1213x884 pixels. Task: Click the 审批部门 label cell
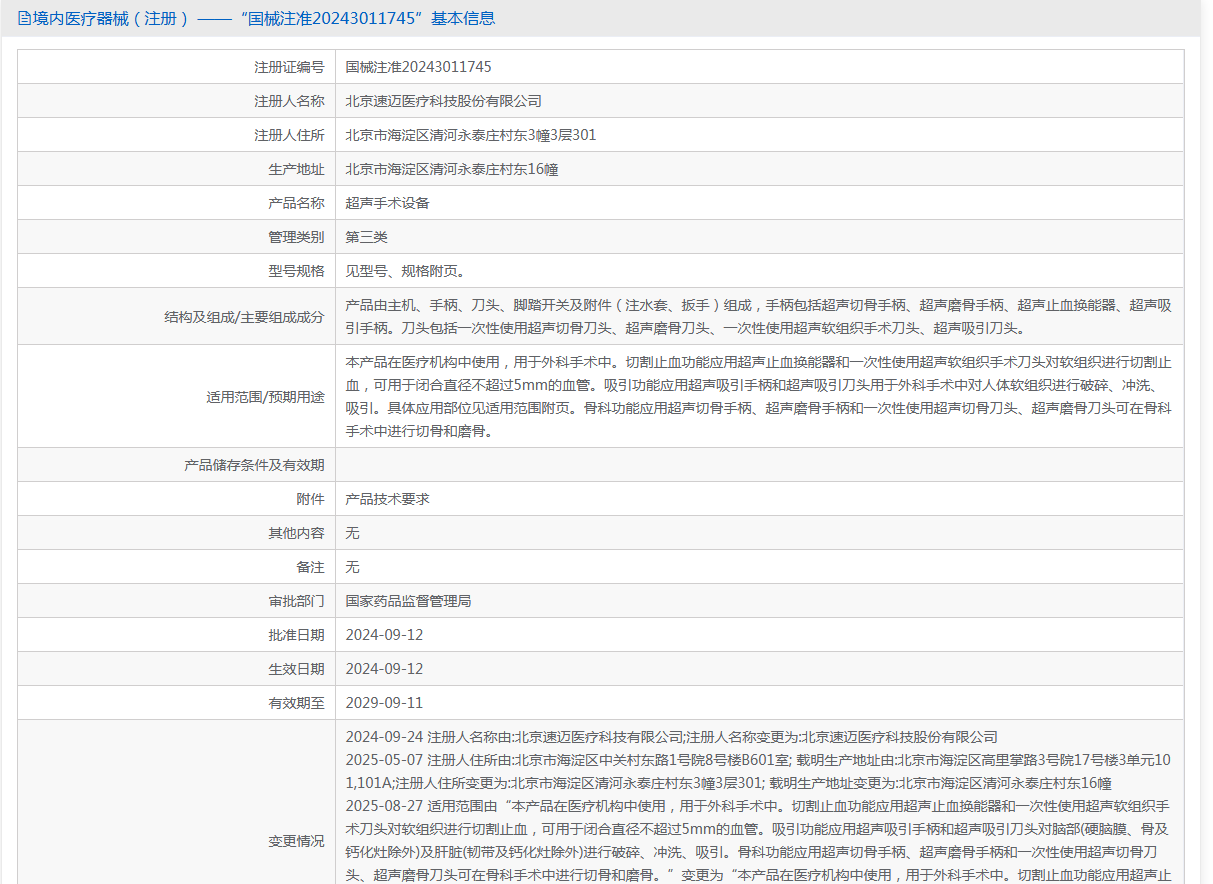pyautogui.click(x=176, y=601)
